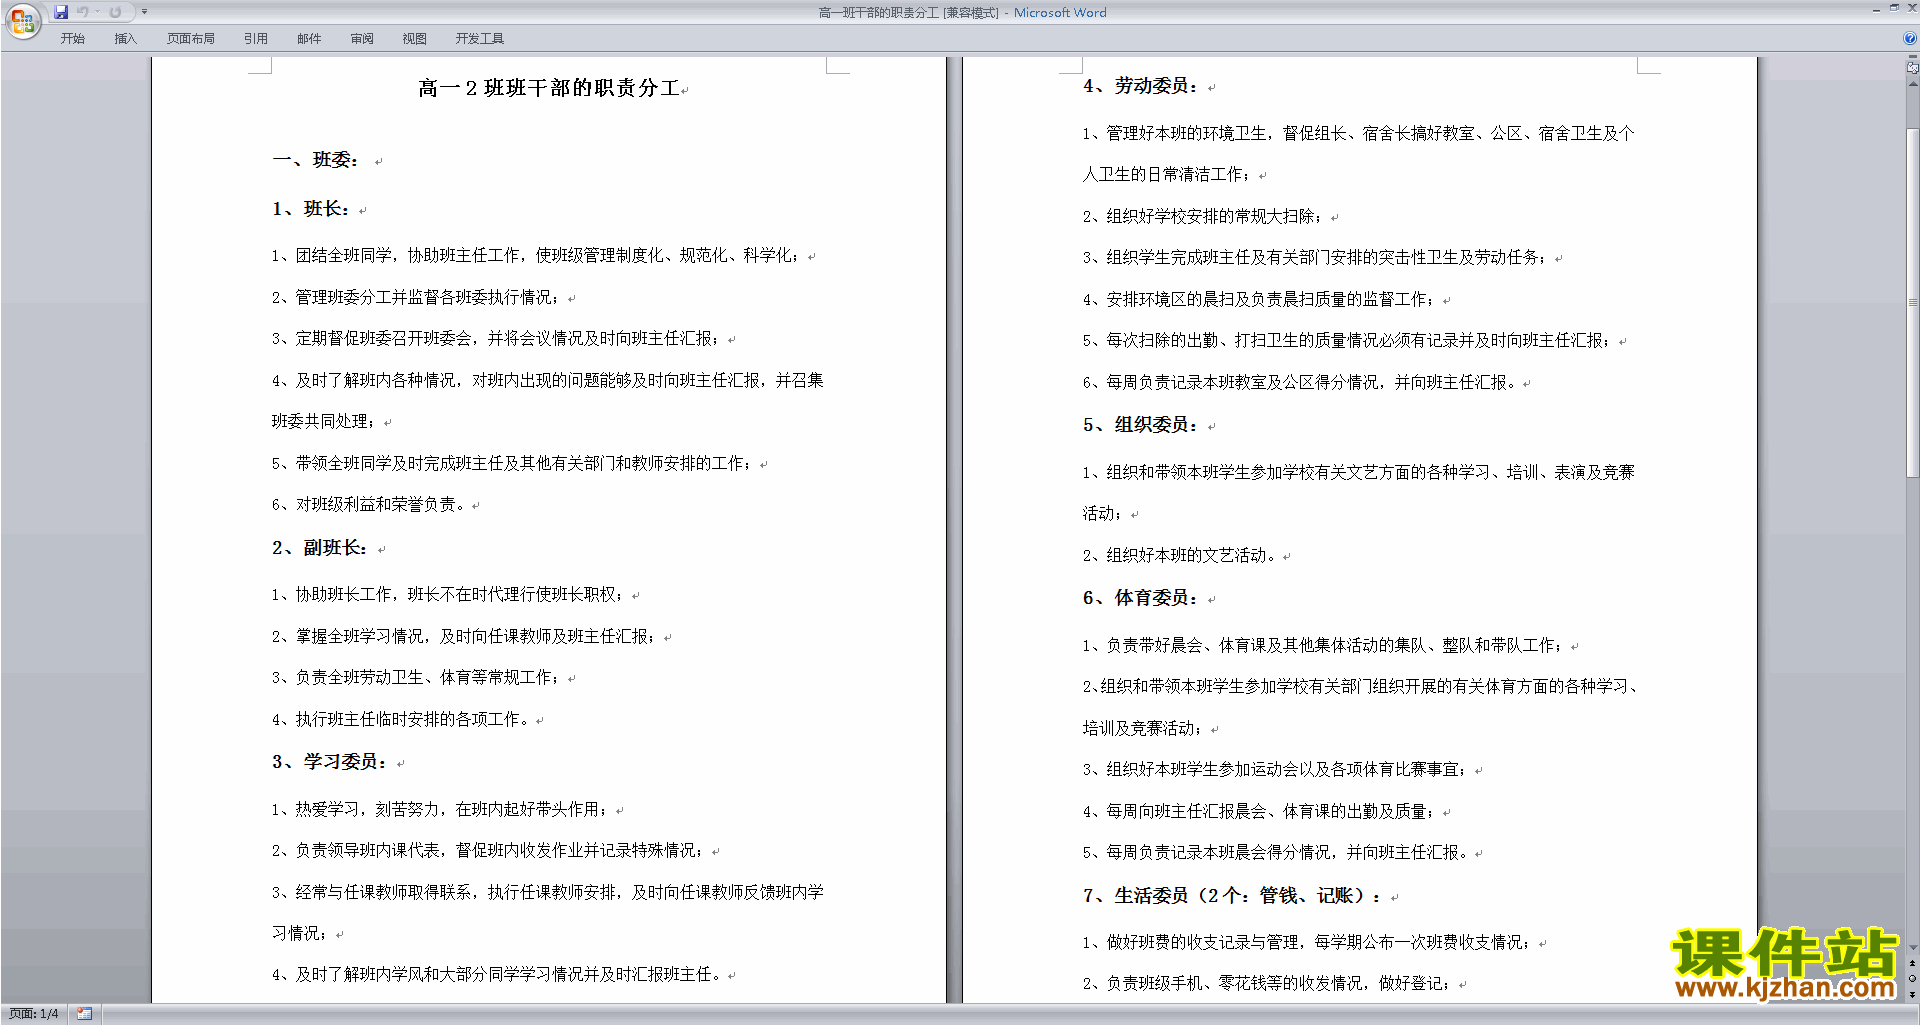Open the Undo history dropdown arrow
The image size is (1920, 1025).
tap(97, 12)
